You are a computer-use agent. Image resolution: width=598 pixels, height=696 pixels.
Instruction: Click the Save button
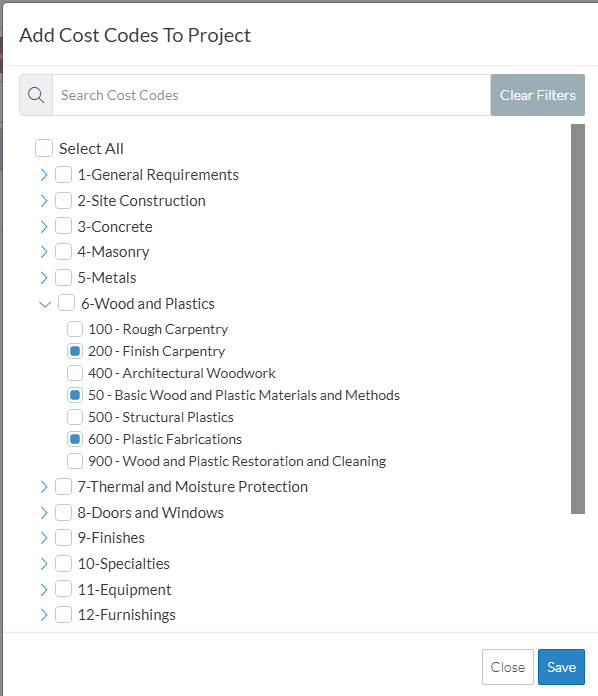coord(561,667)
